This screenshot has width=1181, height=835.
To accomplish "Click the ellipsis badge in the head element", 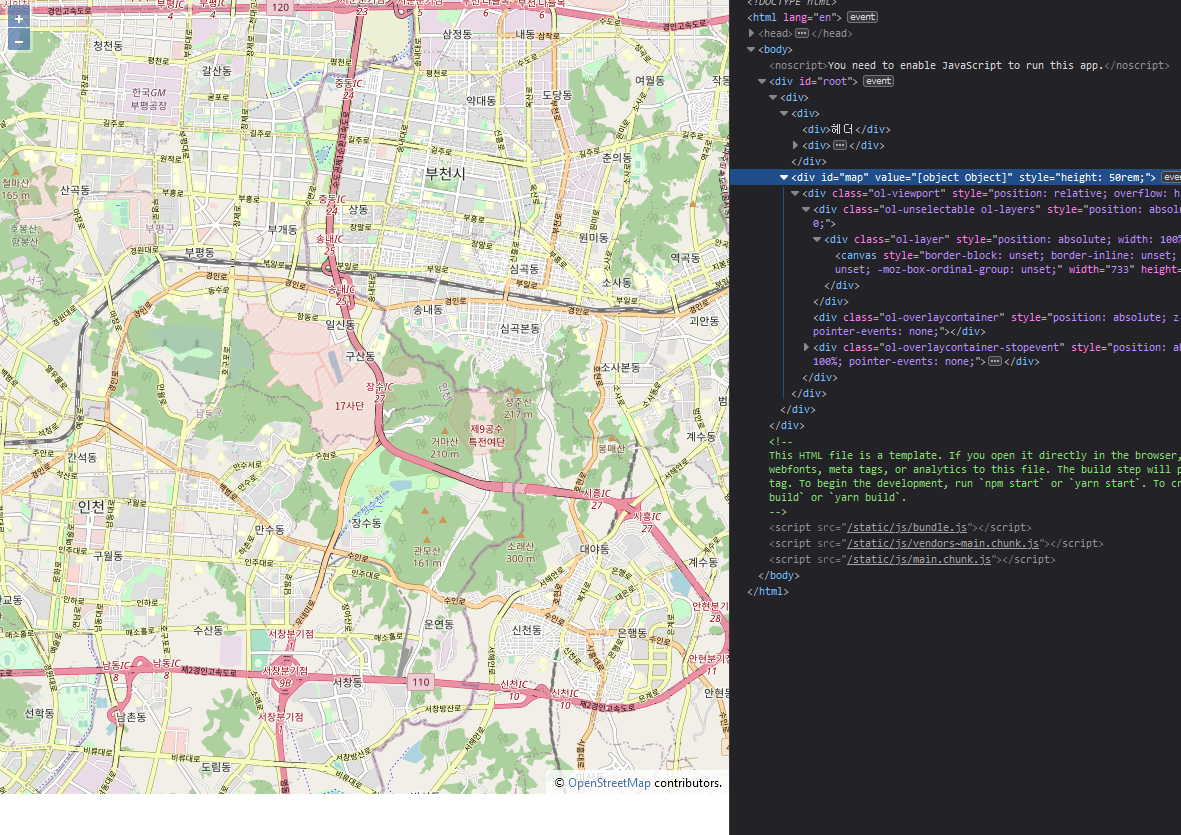I will (x=801, y=33).
